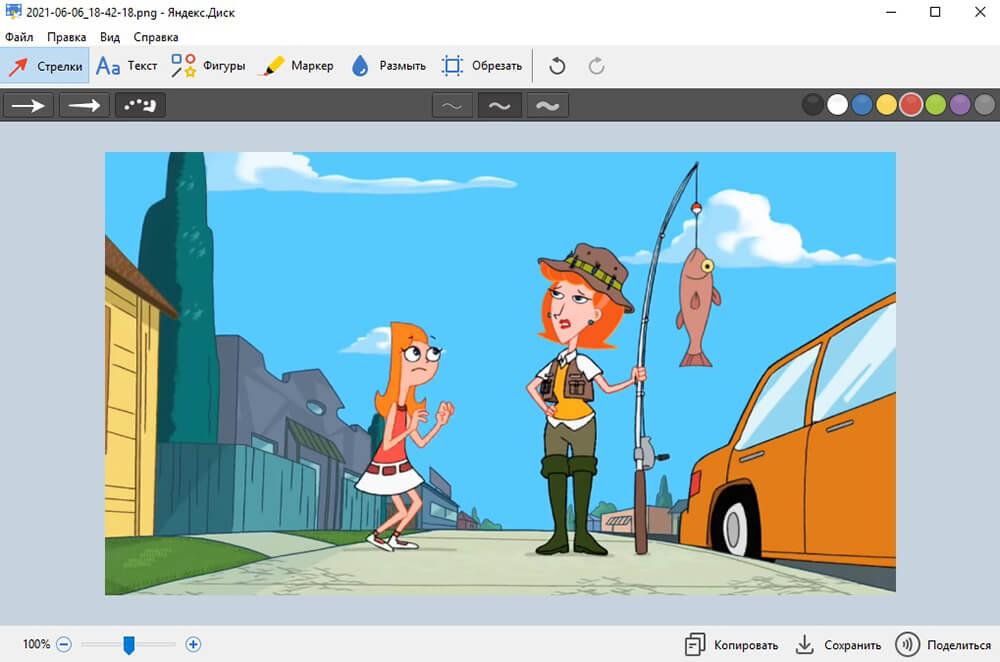Click the 100% zoom label
The image size is (1000, 662).
pyautogui.click(x=36, y=644)
